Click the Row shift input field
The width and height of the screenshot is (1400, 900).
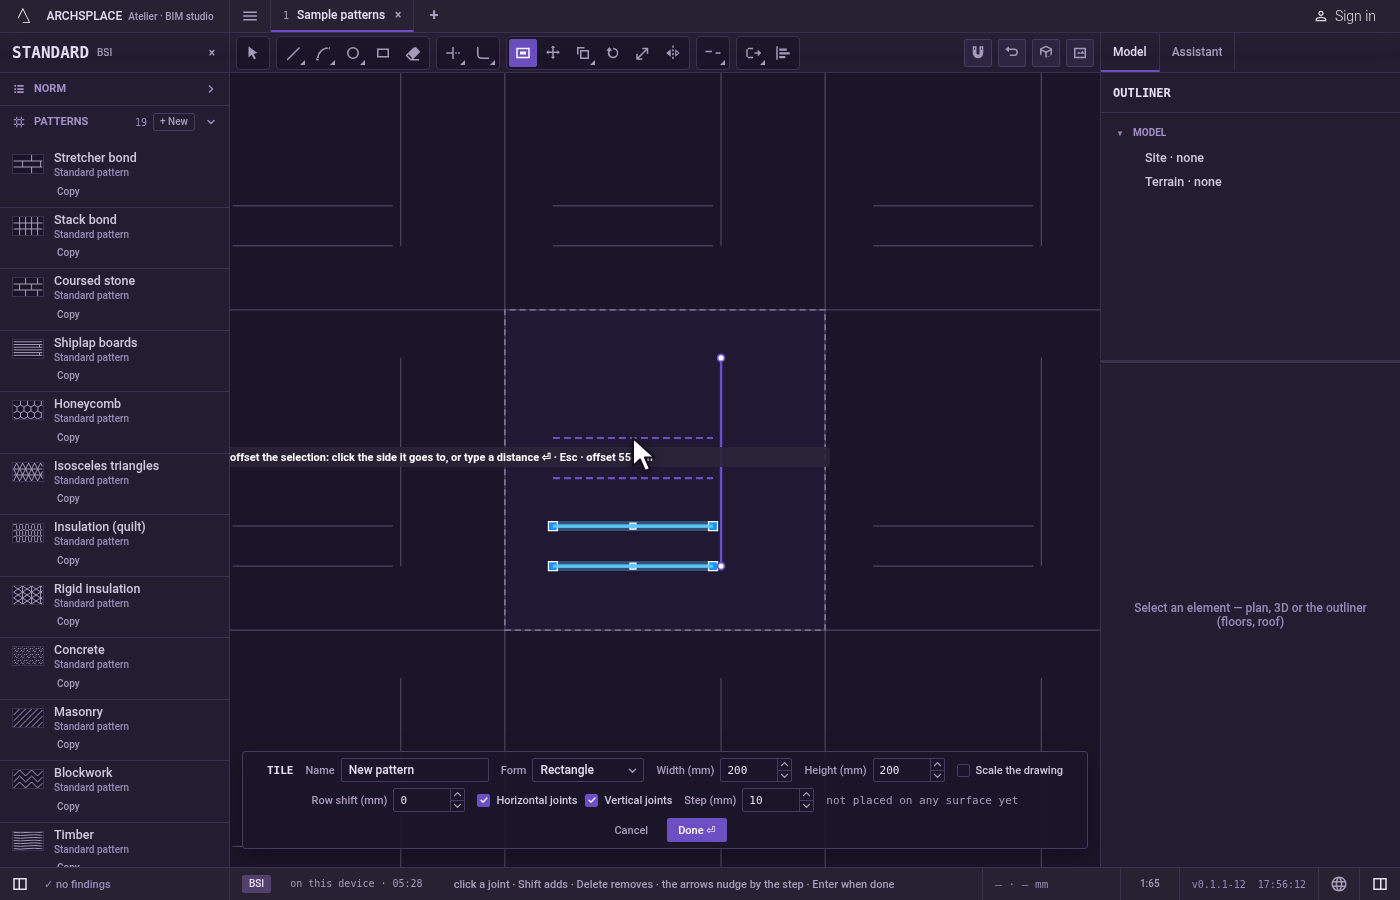[x=422, y=800]
